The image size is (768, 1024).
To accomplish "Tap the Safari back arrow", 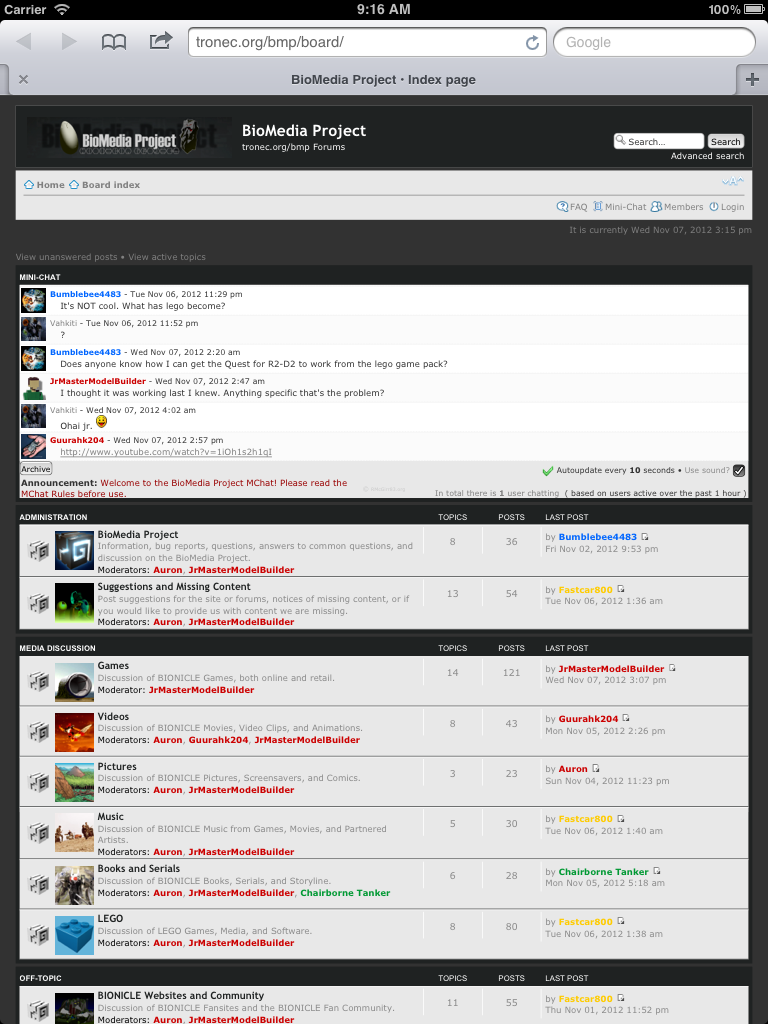I will pos(24,42).
